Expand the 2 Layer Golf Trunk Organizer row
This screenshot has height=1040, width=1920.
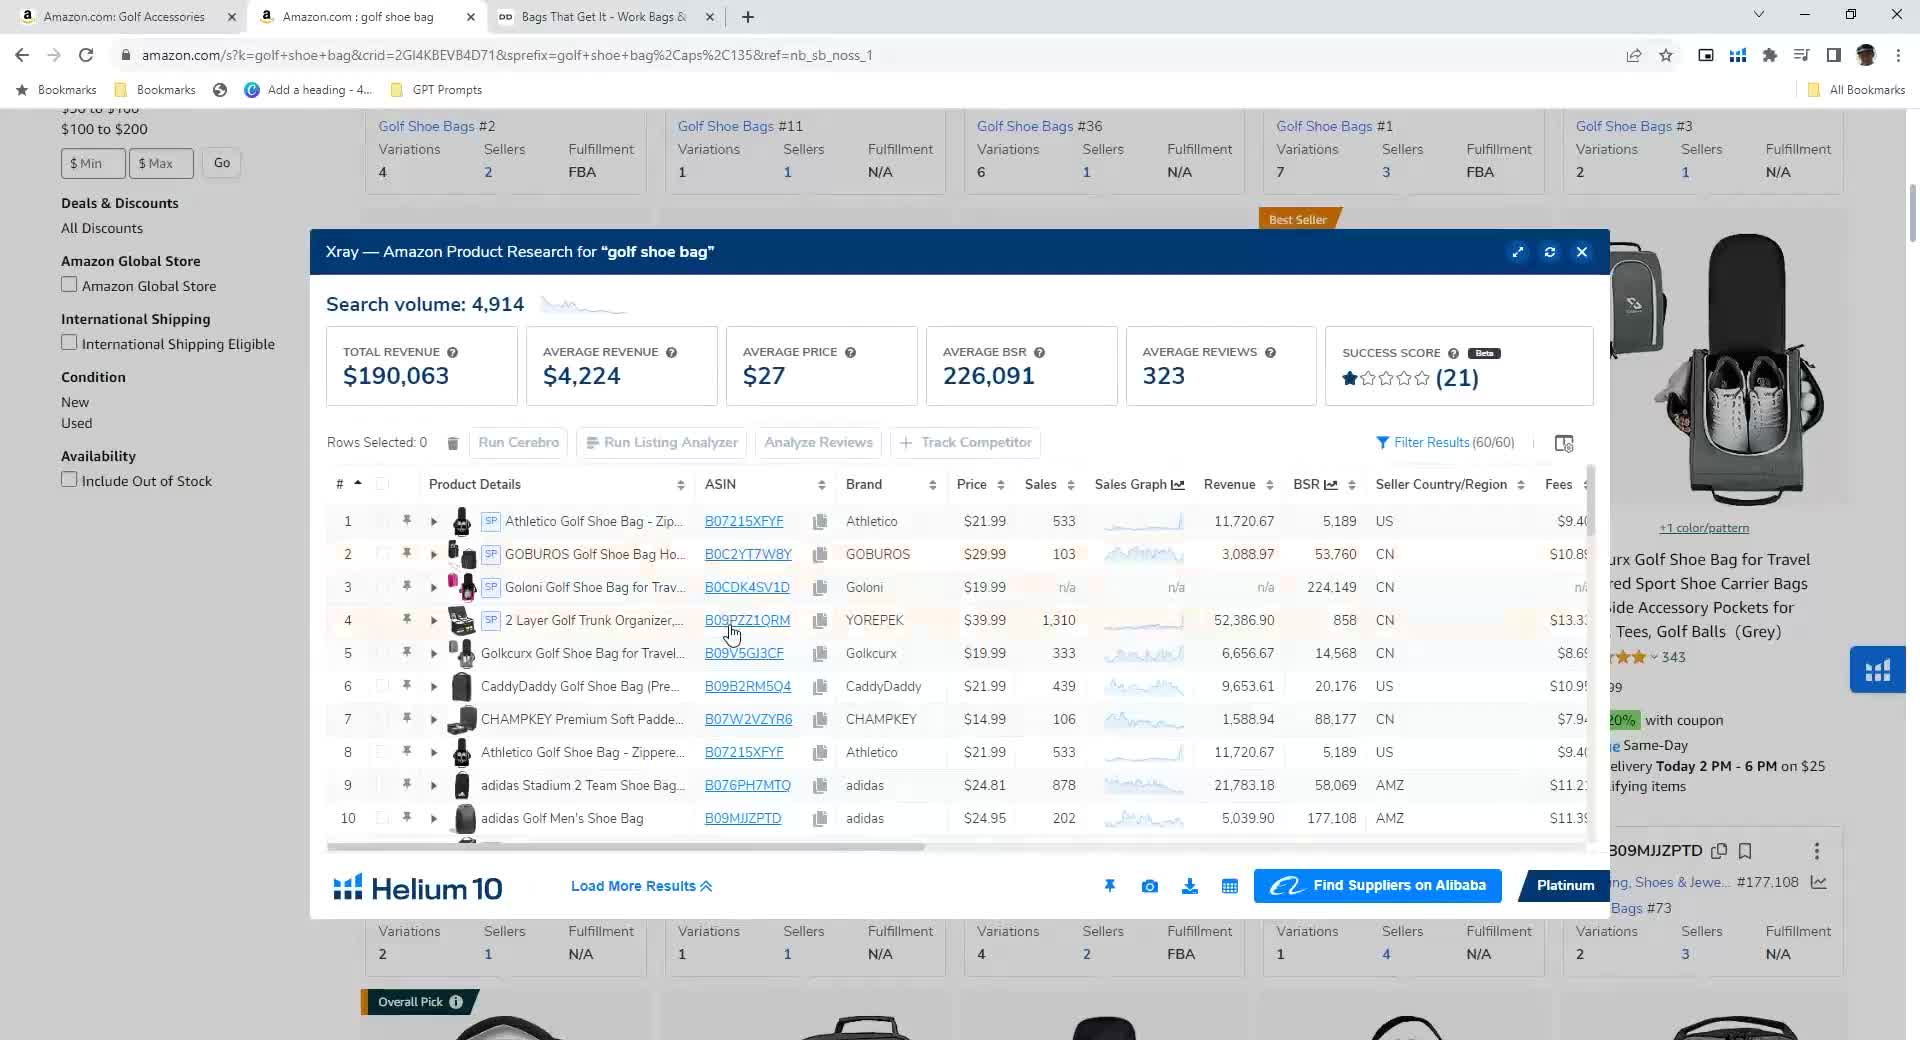tap(434, 620)
